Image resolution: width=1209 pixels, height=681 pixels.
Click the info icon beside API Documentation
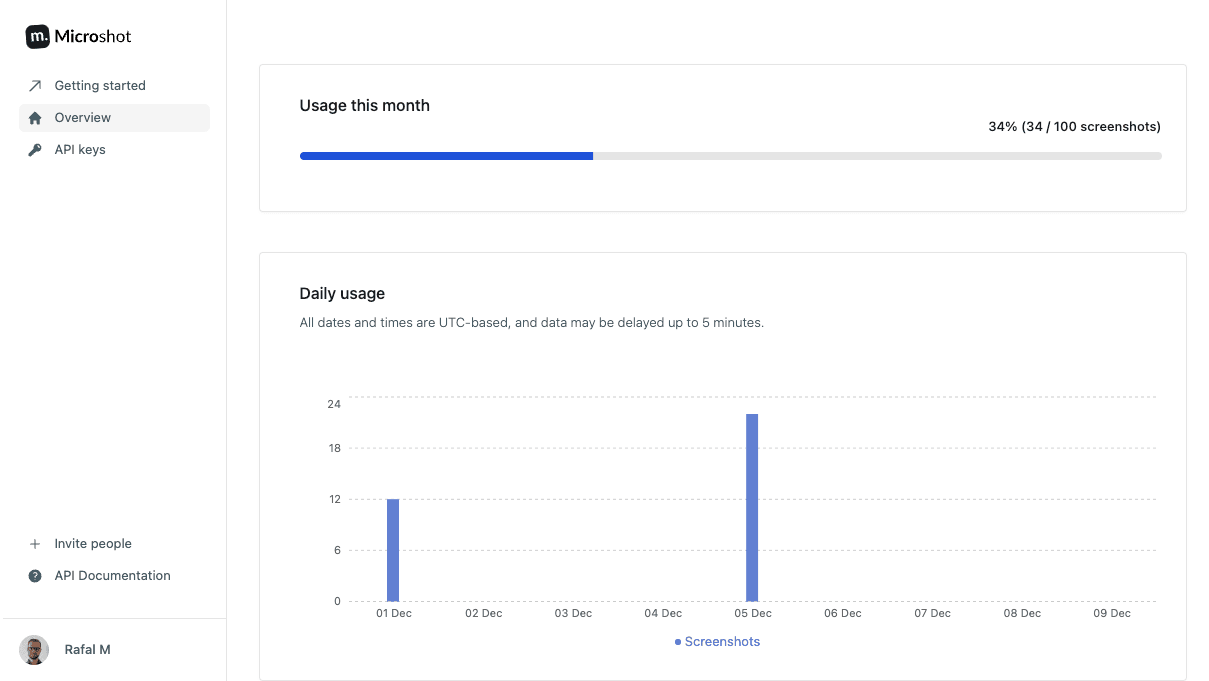34,575
